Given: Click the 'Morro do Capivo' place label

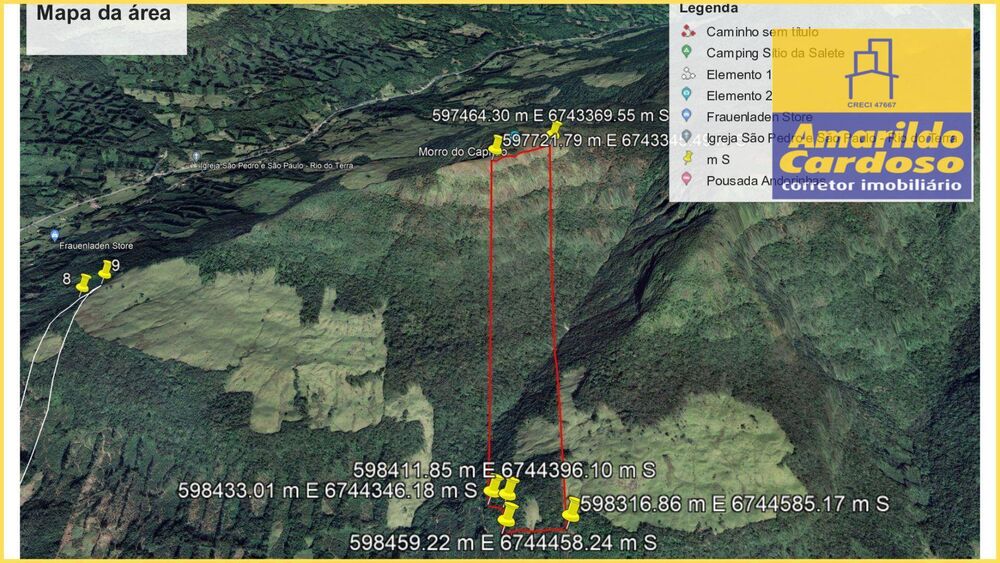Looking at the screenshot, I should tap(462, 152).
